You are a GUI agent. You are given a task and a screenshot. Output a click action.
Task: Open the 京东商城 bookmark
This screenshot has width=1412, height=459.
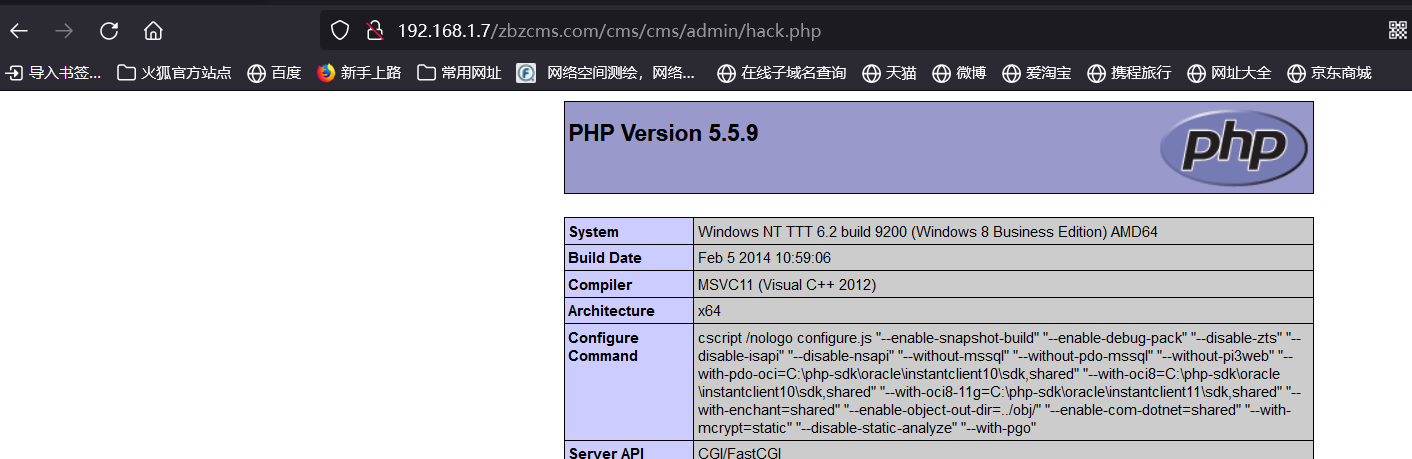point(1329,72)
